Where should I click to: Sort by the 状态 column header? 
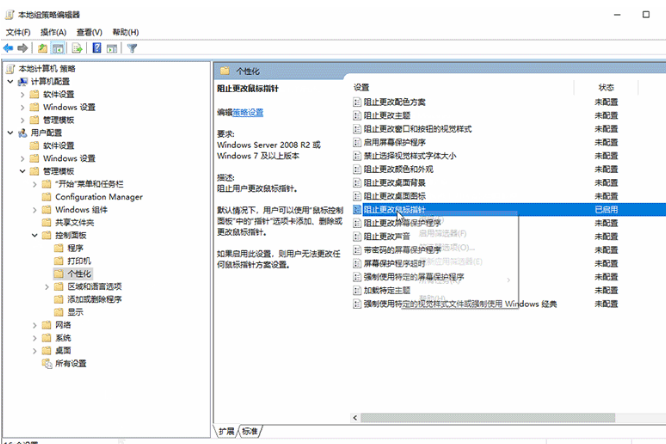(606, 88)
